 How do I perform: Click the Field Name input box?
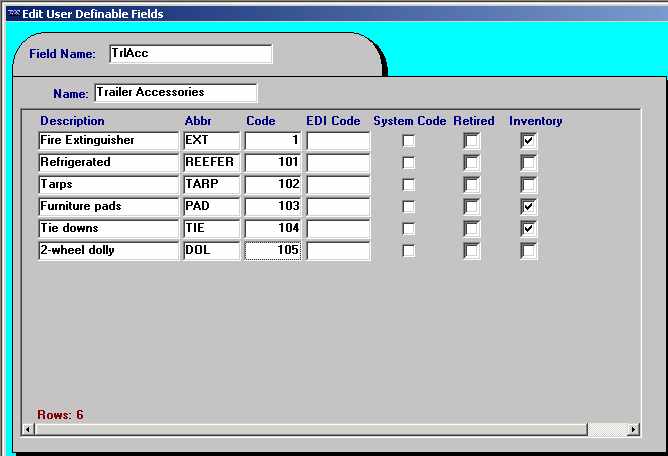tap(189, 54)
